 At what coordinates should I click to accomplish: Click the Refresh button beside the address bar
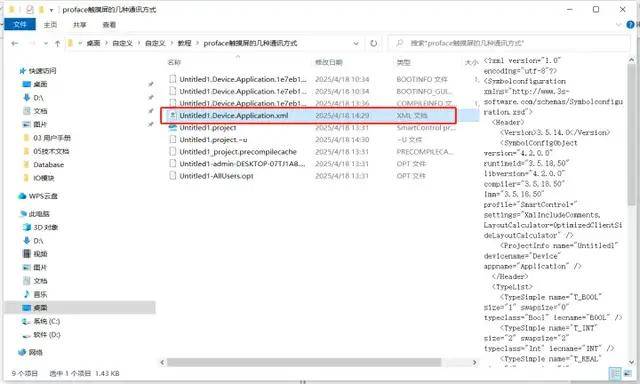(373, 43)
